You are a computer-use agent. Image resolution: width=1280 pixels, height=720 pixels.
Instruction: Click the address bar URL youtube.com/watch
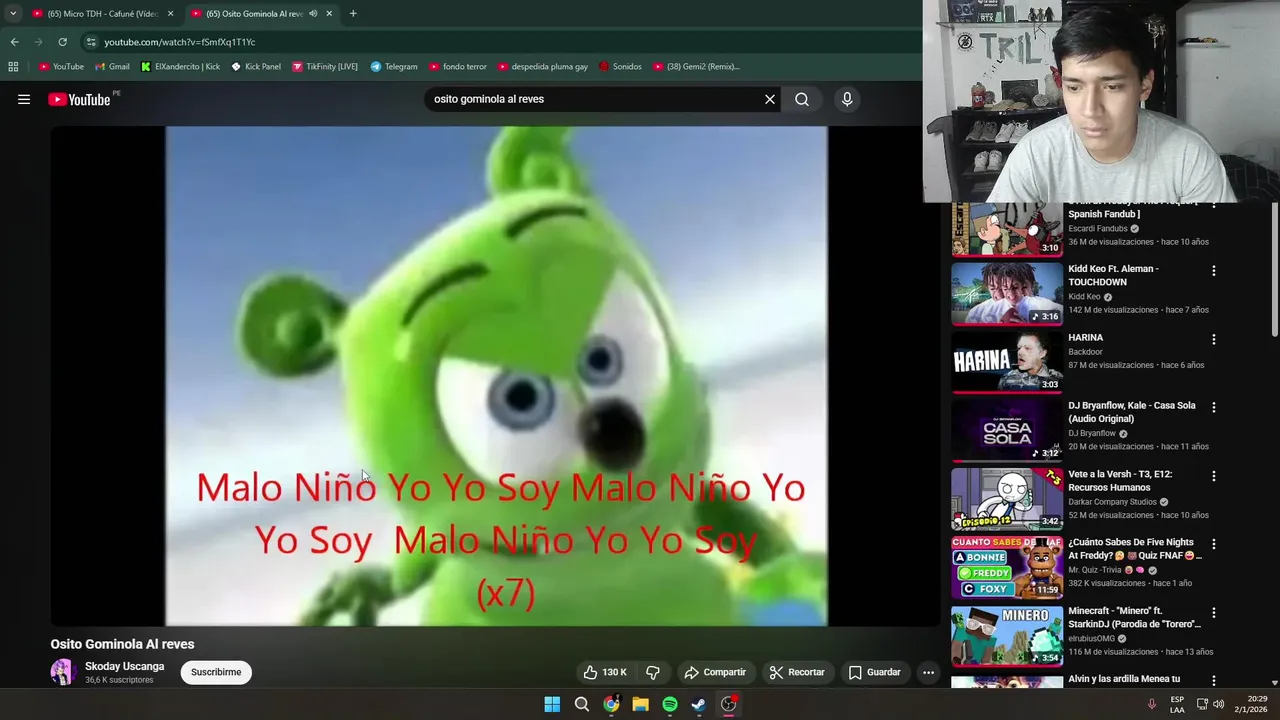coord(180,42)
